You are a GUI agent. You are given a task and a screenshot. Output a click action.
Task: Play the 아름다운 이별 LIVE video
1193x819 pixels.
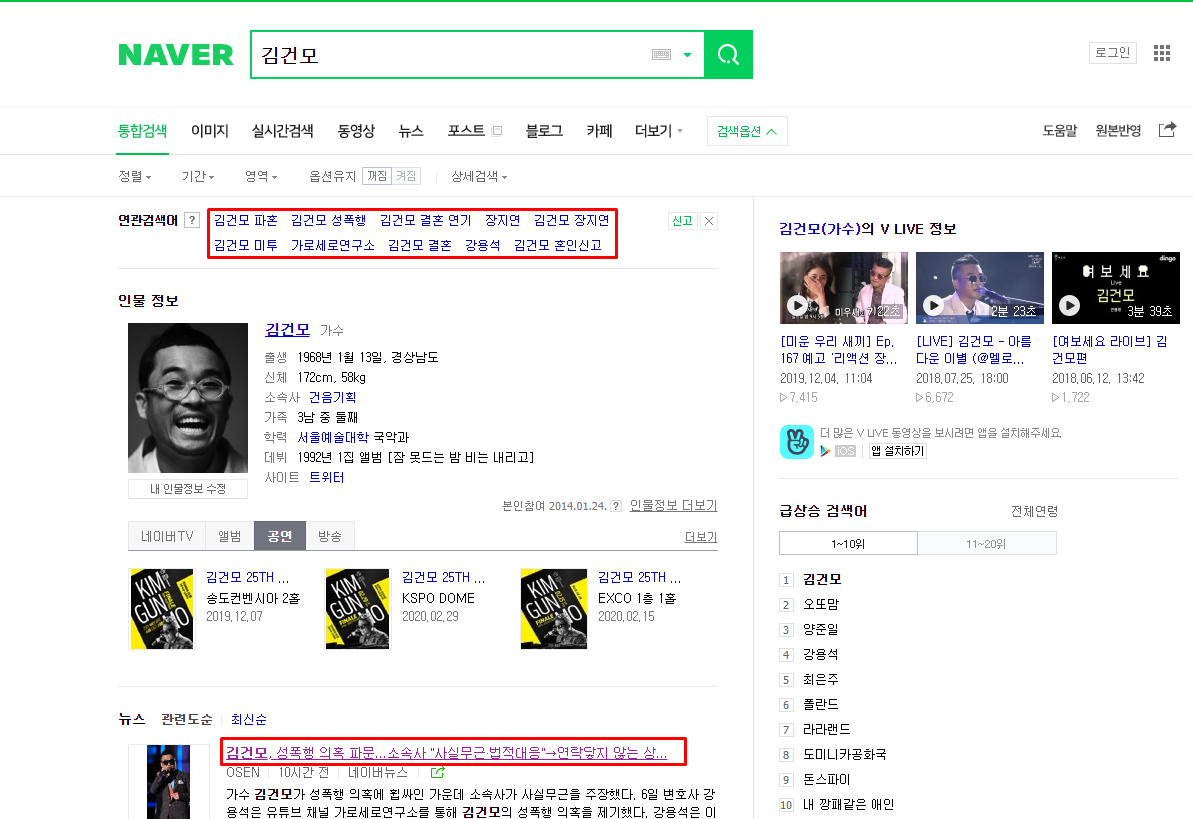tap(980, 288)
